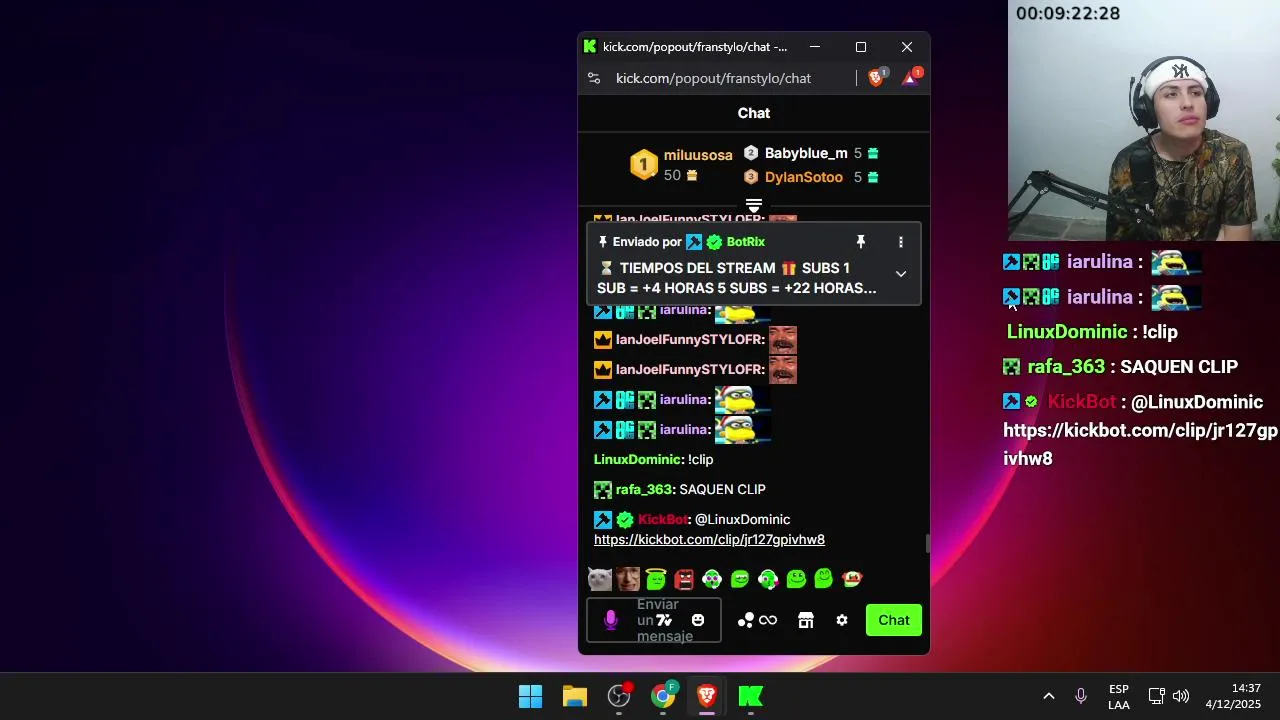The image size is (1280, 720).
Task: Insert the green emote with pink headphones
Action: point(768,579)
